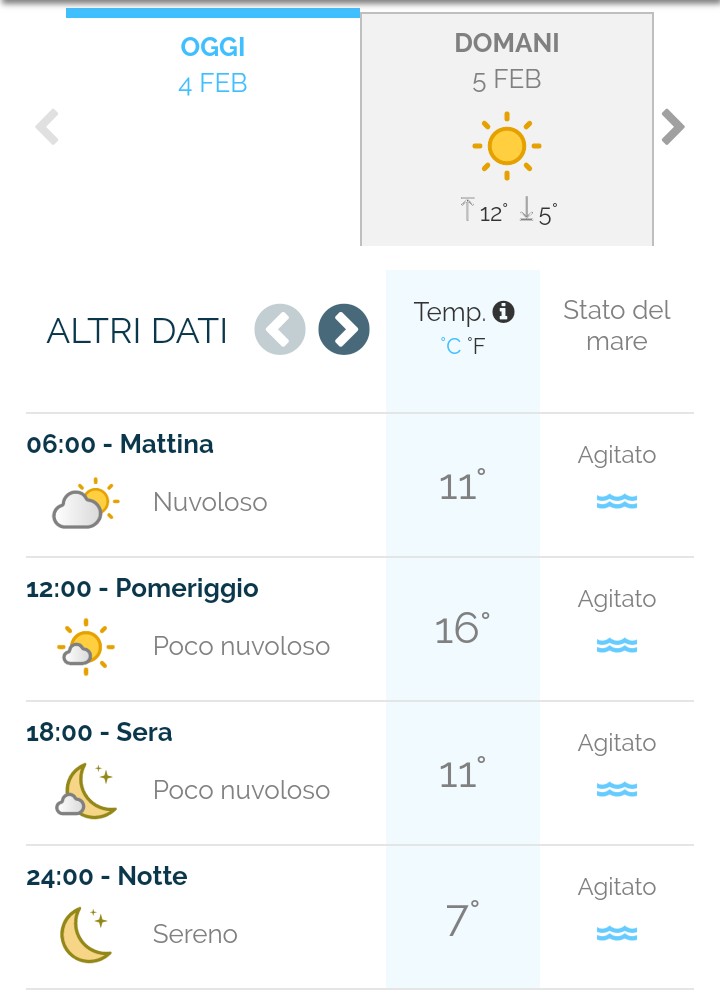Open the 12:00 - Pomeriggio row
This screenshot has width=720, height=999.
point(360,629)
